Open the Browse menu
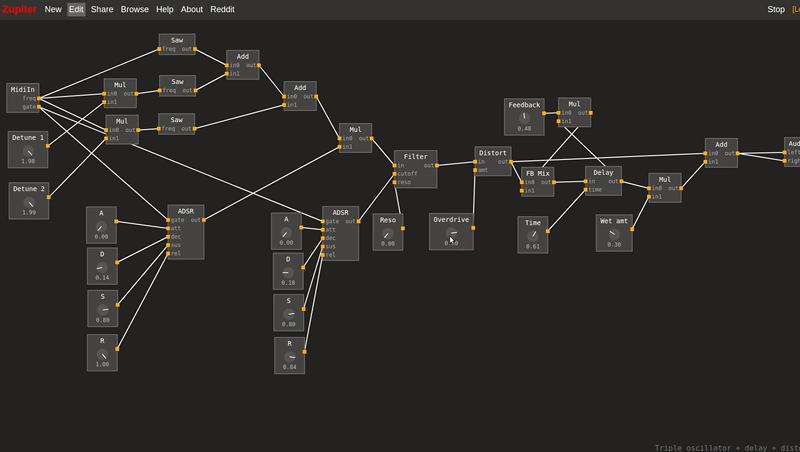800x452 pixels. 163,9
